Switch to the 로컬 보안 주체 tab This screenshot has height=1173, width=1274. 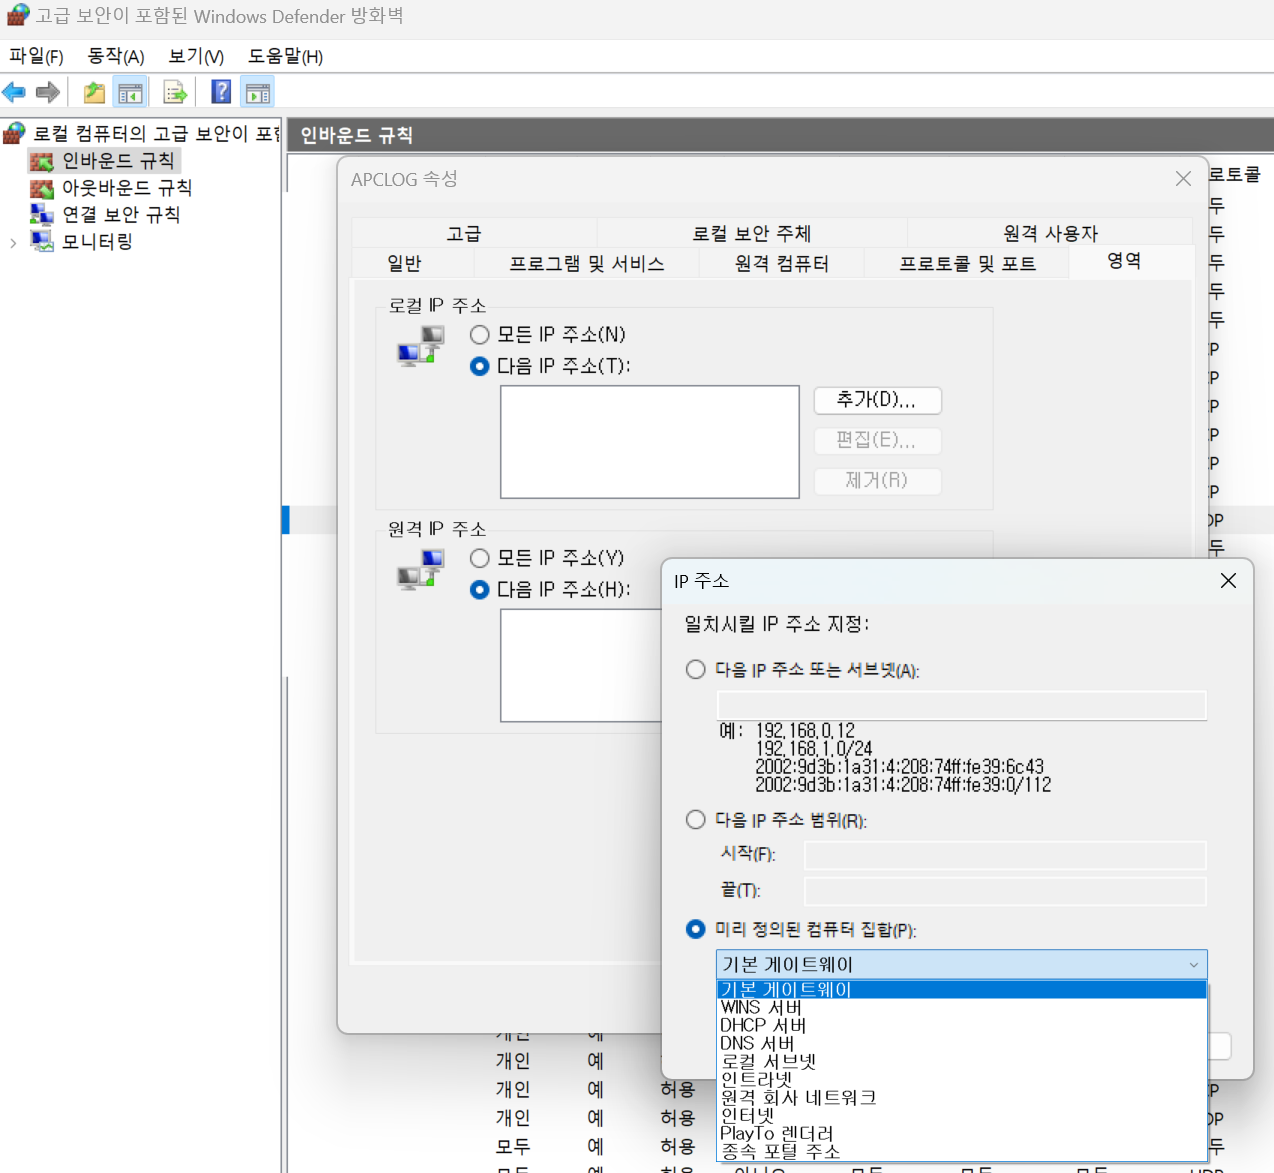(752, 234)
